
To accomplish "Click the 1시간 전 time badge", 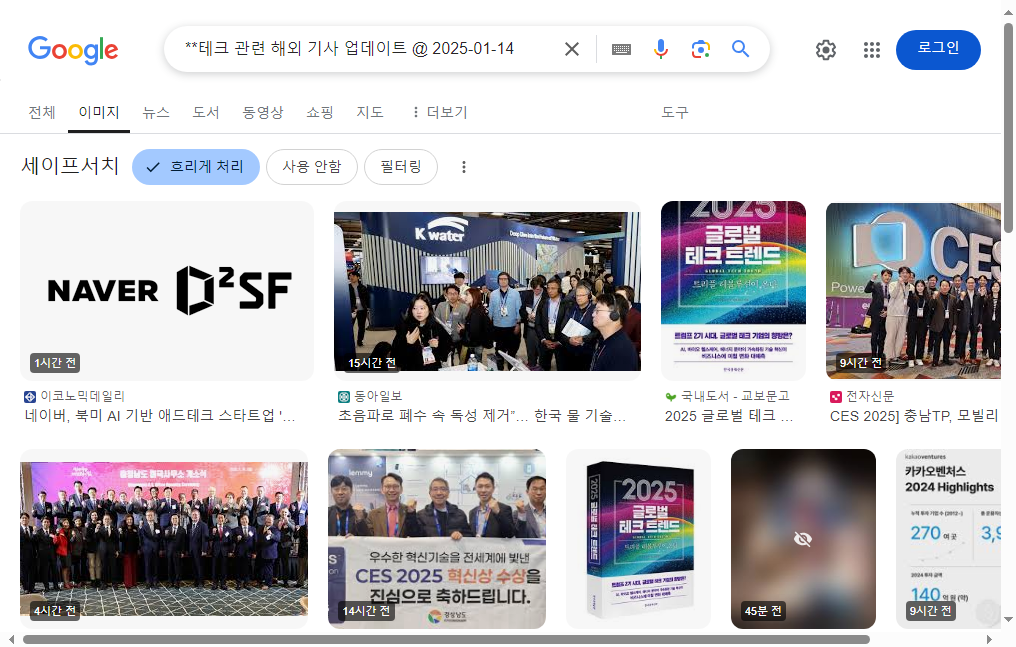I will click(55, 363).
